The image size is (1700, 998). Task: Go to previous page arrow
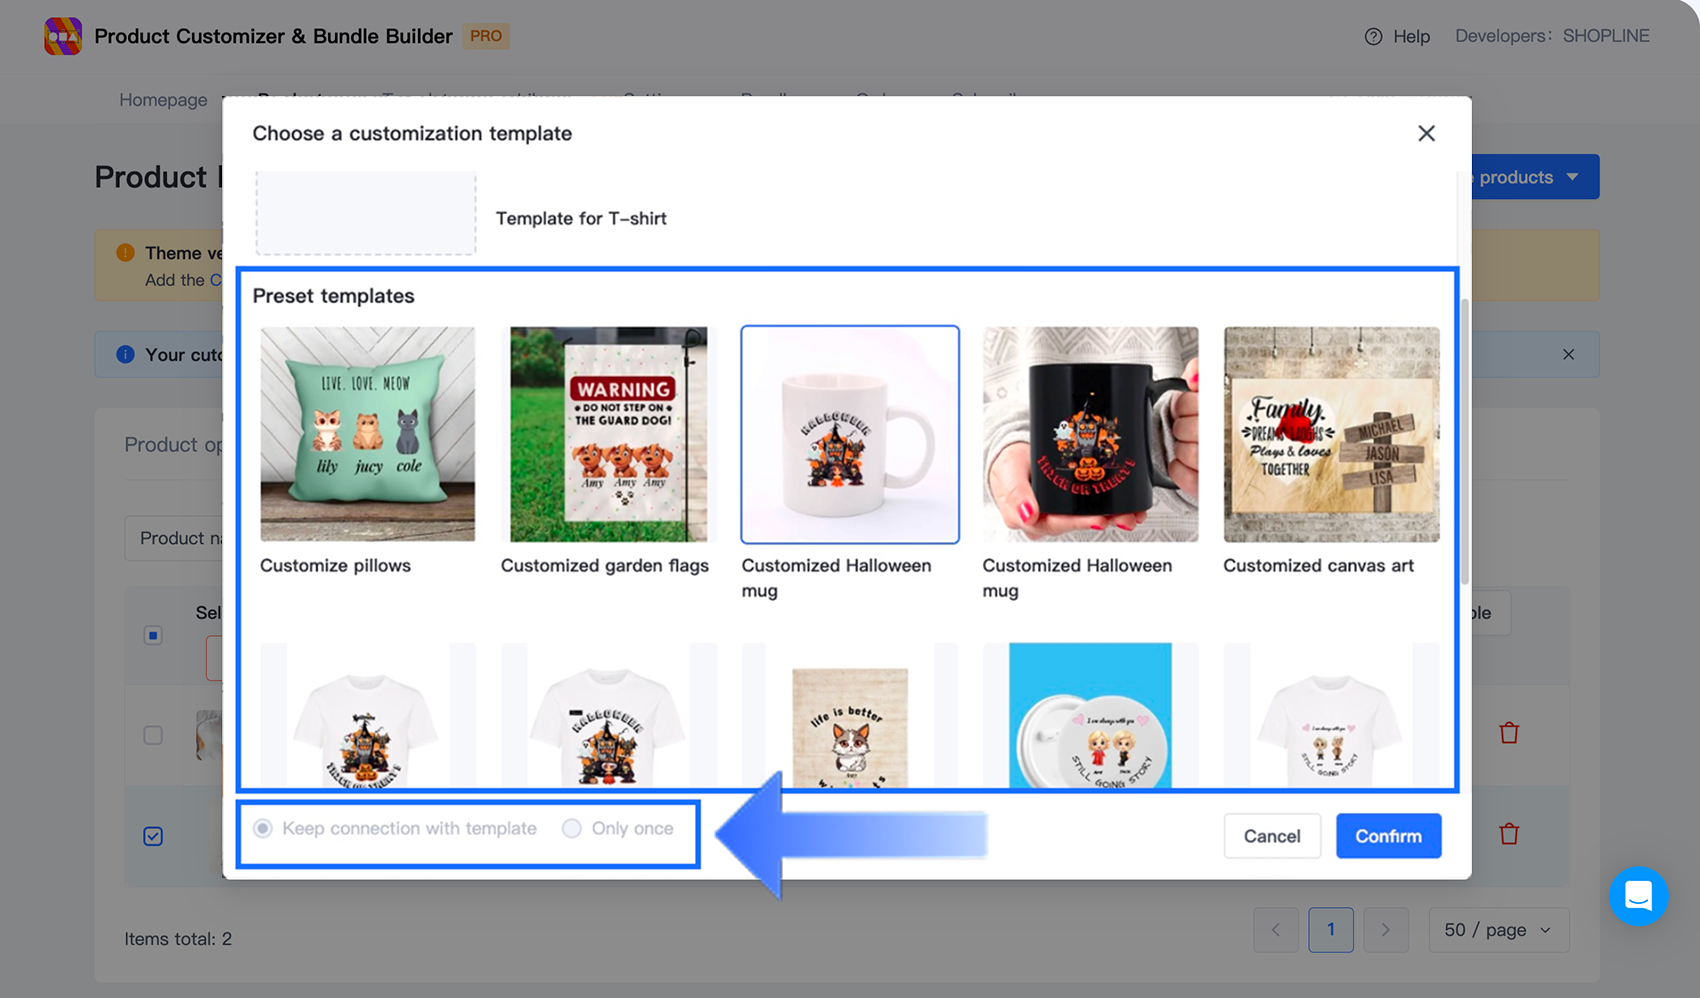tap(1276, 930)
